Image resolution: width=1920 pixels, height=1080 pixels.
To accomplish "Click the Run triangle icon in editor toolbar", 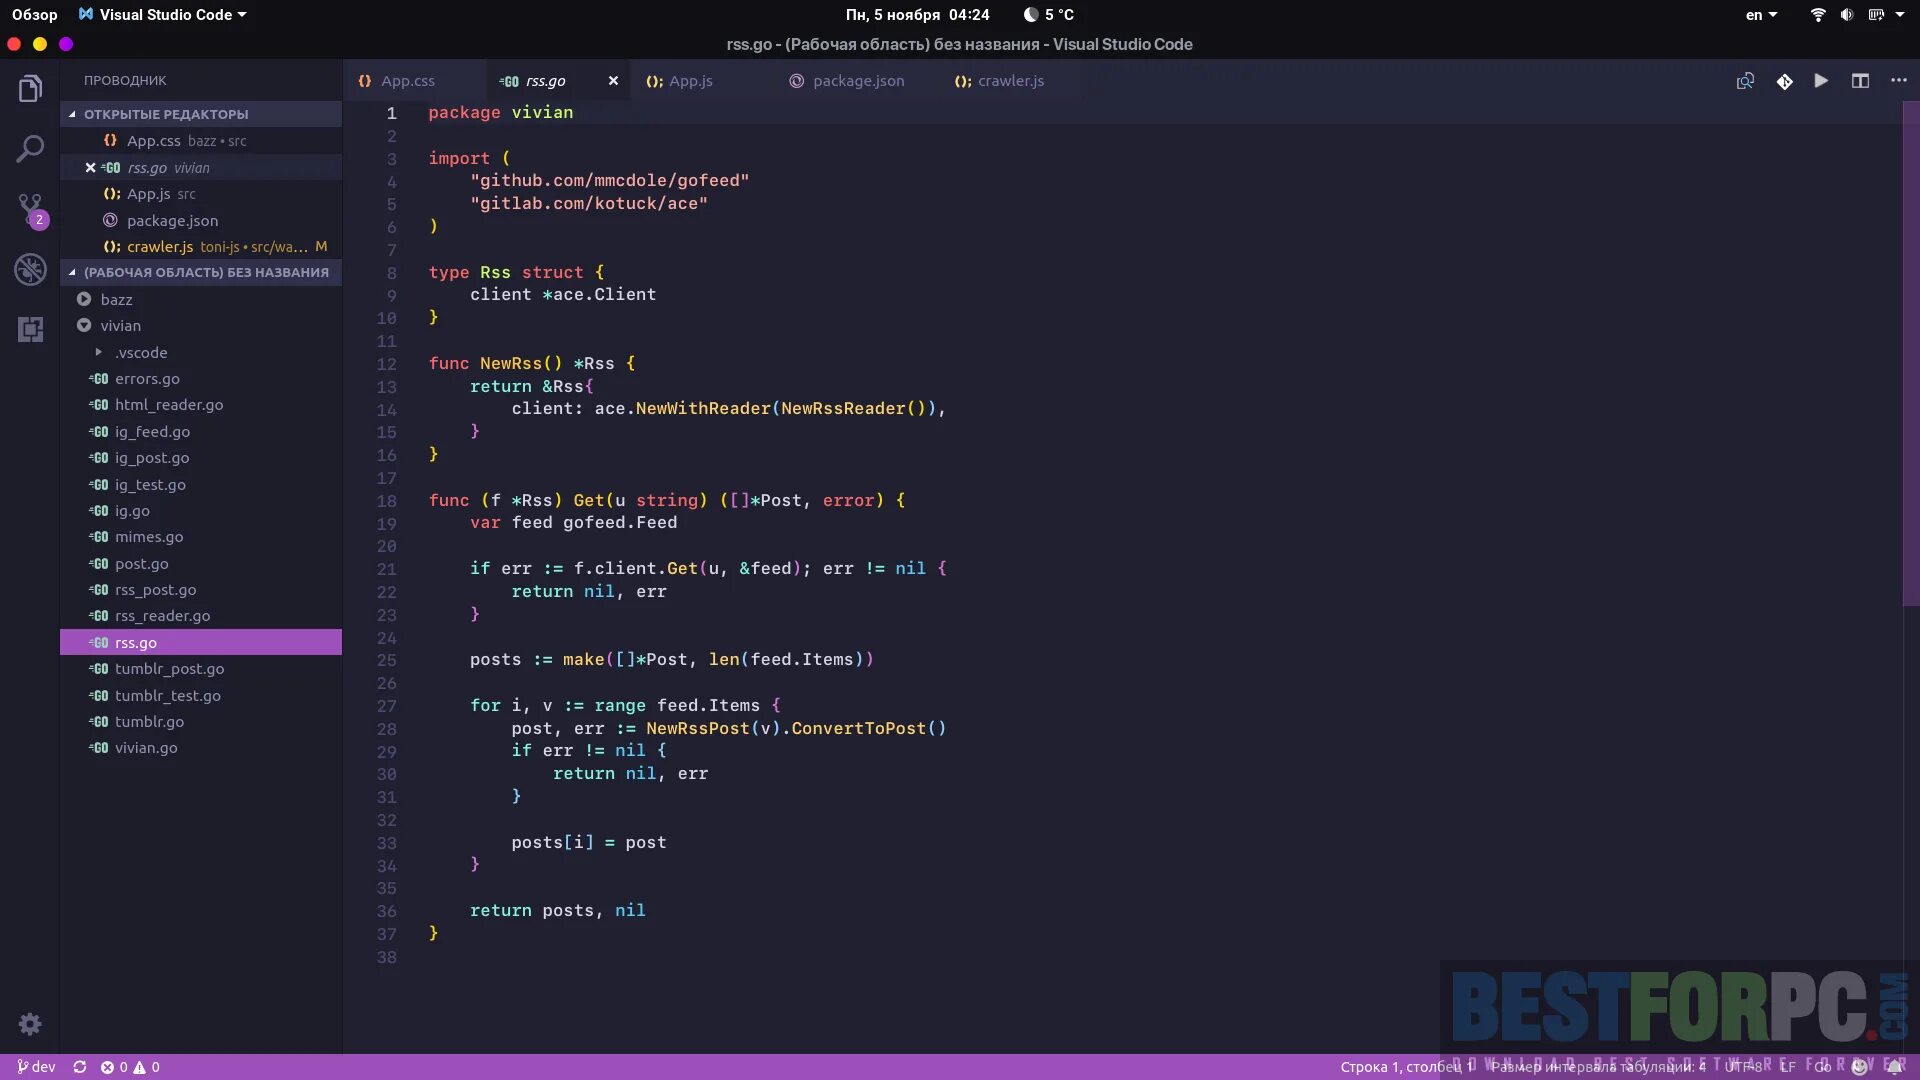I will 1821,81.
